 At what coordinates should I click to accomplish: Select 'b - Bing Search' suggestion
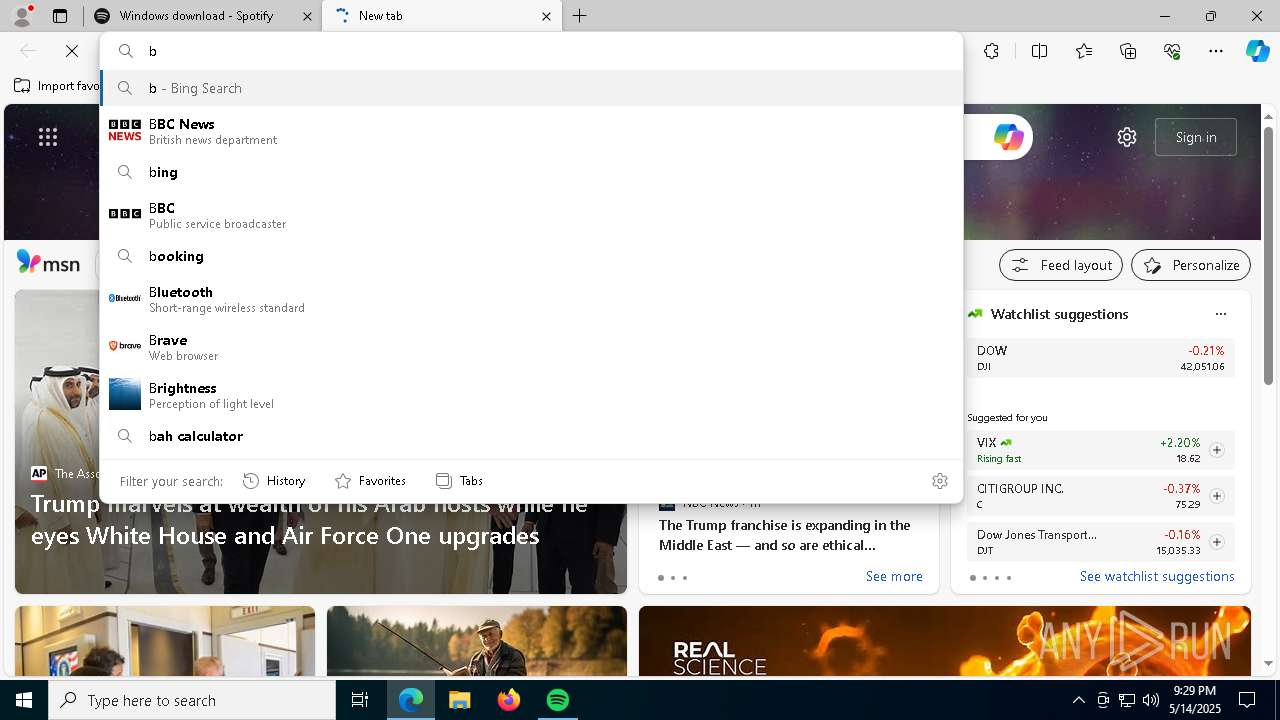click(x=531, y=88)
